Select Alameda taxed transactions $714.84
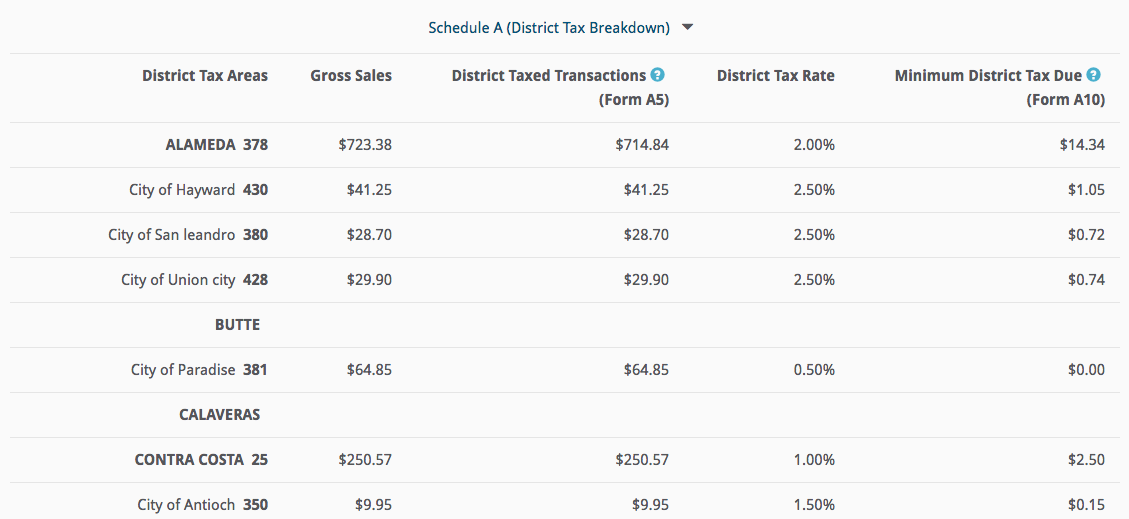The image size is (1129, 519). pyautogui.click(x=642, y=145)
